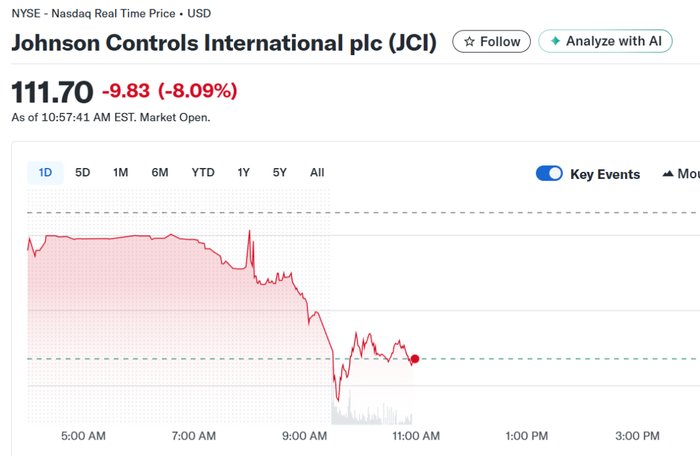Click the price spike peak before 8 AM

(248, 231)
